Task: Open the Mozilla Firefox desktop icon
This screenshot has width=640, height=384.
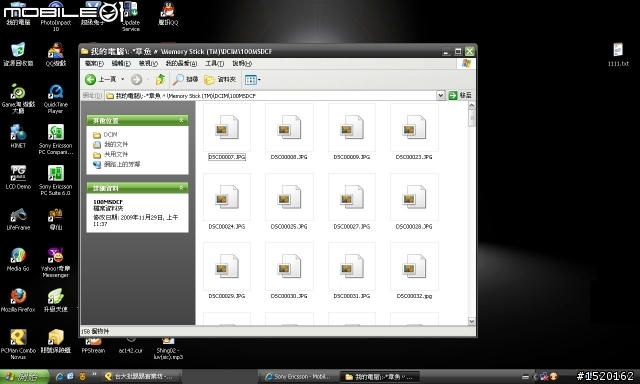Action: 18,301
